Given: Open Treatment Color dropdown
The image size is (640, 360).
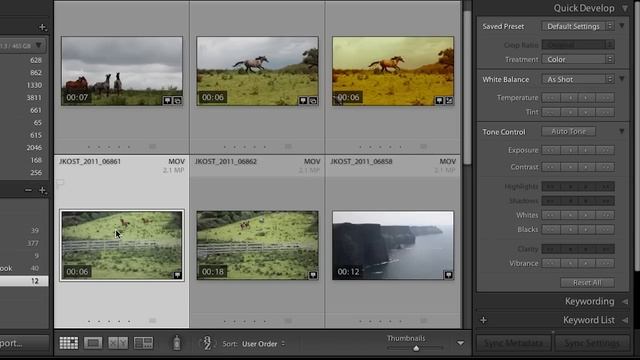Looking at the screenshot, I should coord(578,60).
